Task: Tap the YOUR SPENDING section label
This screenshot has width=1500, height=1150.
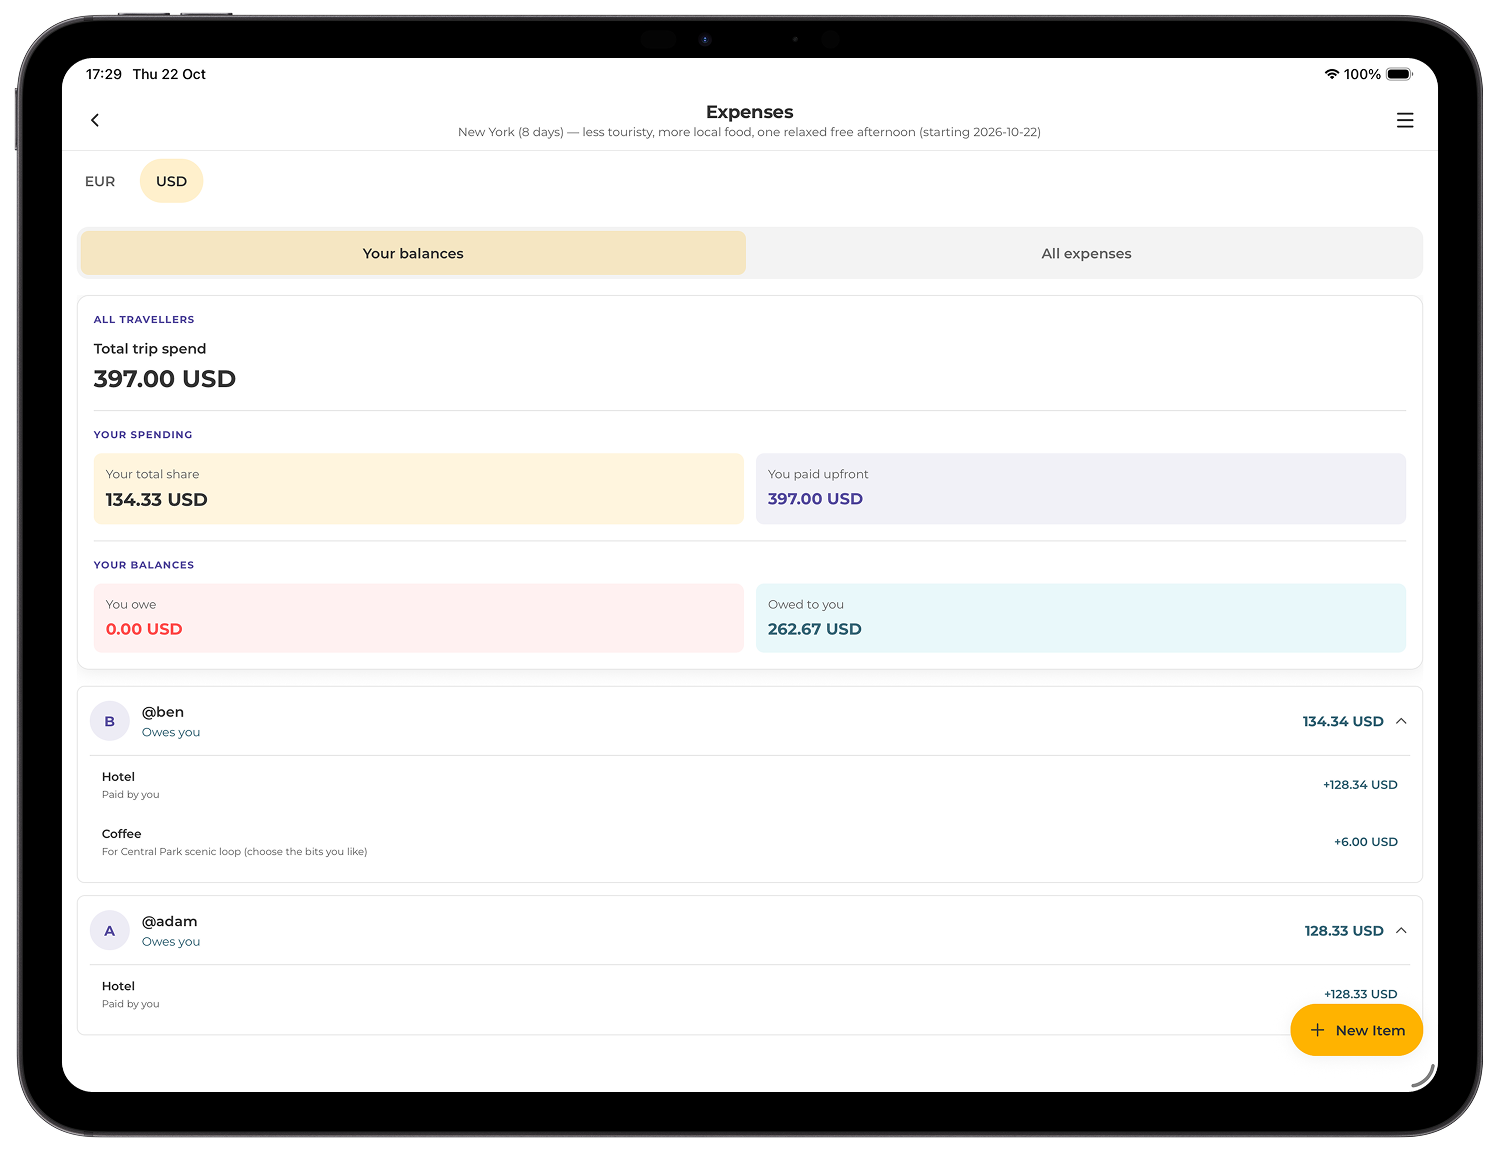Action: [x=143, y=435]
